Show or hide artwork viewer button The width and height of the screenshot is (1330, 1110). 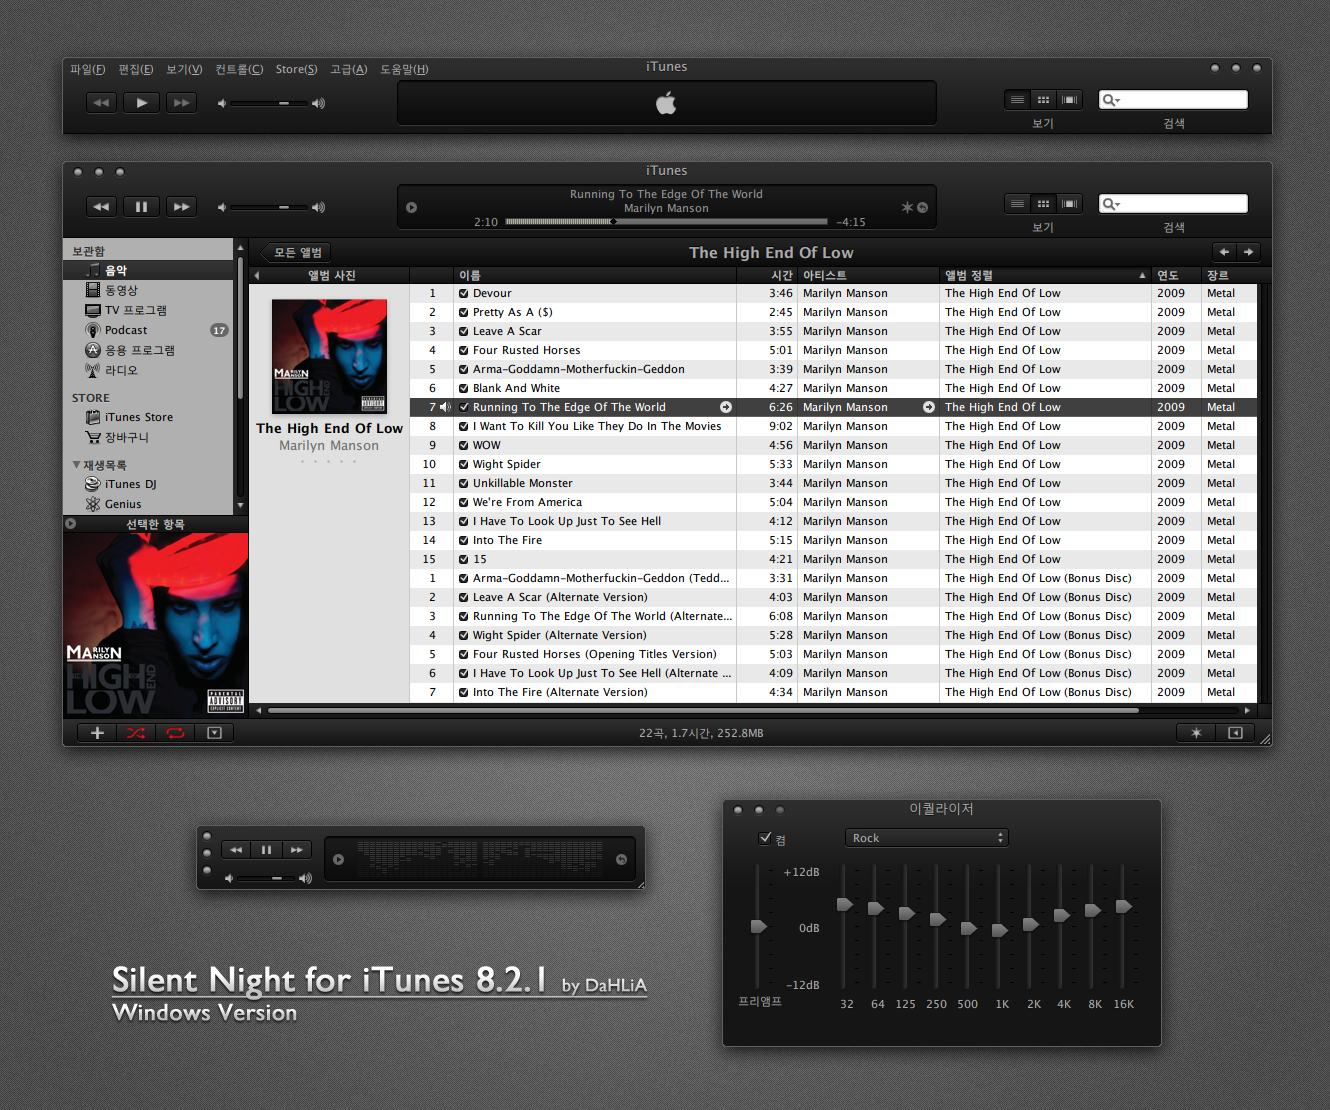tap(214, 733)
